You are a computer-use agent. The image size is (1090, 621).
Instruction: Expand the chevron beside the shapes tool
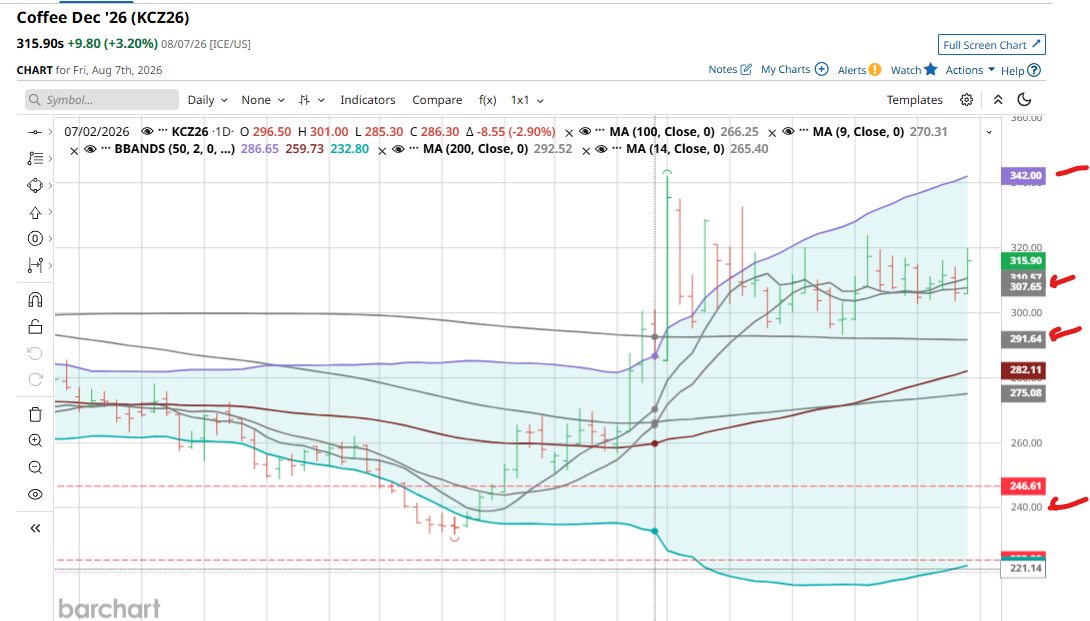[50, 185]
